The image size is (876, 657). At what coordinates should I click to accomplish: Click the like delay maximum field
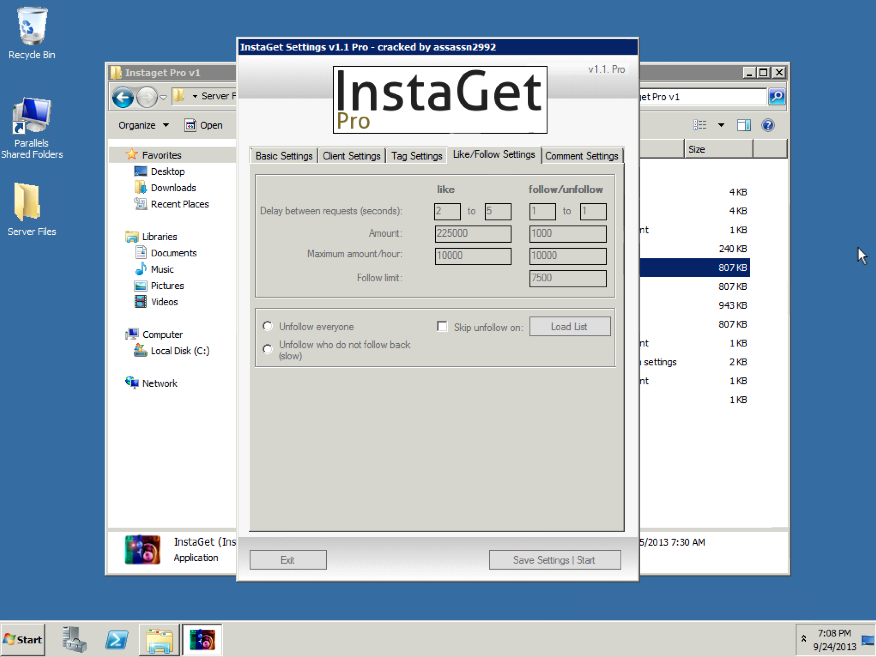point(498,211)
